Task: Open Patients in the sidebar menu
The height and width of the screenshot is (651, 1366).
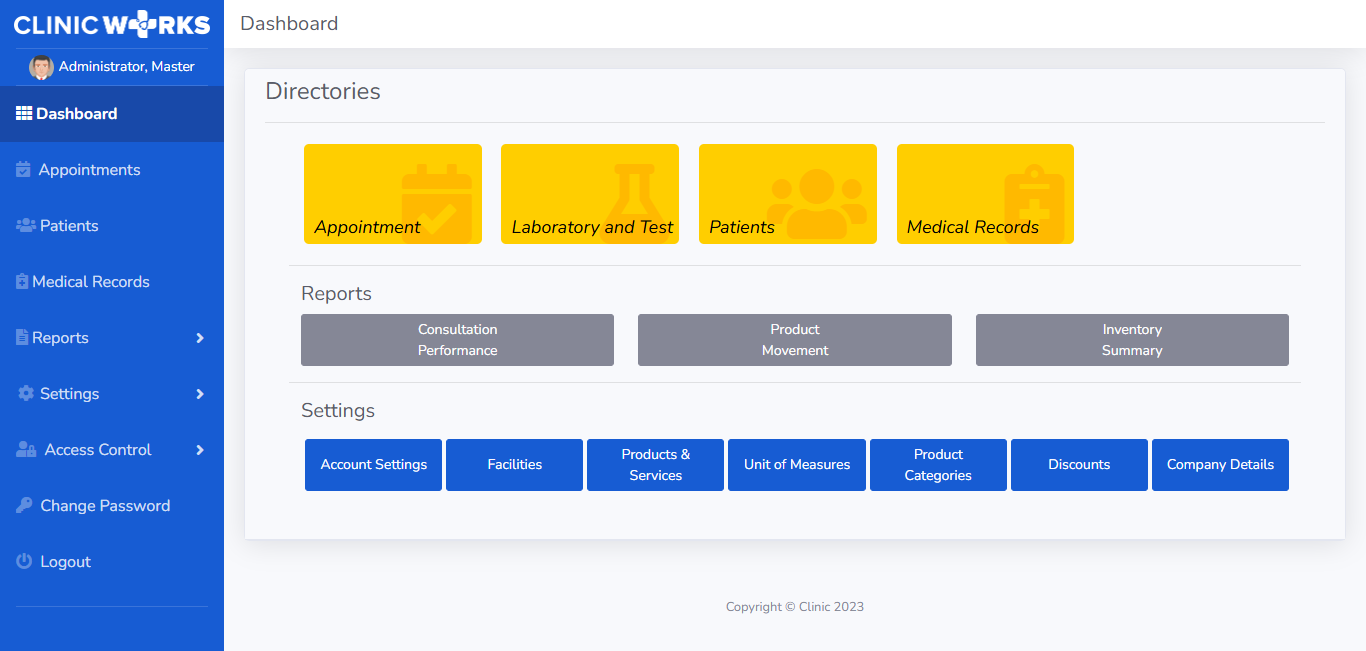Action: [112, 226]
